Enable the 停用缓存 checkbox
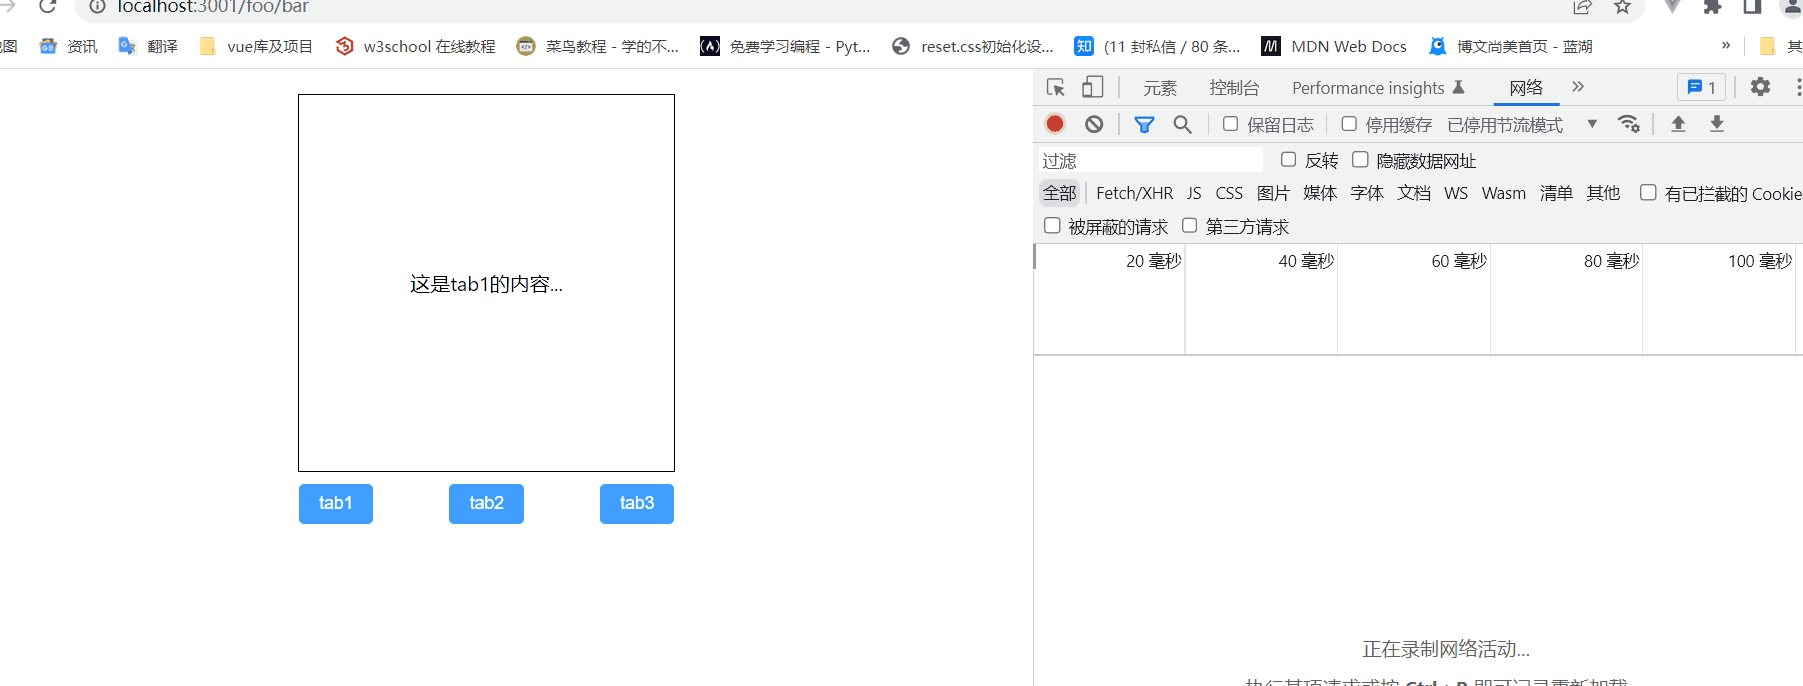Screen dimensions: 1803x686 coord(1349,124)
